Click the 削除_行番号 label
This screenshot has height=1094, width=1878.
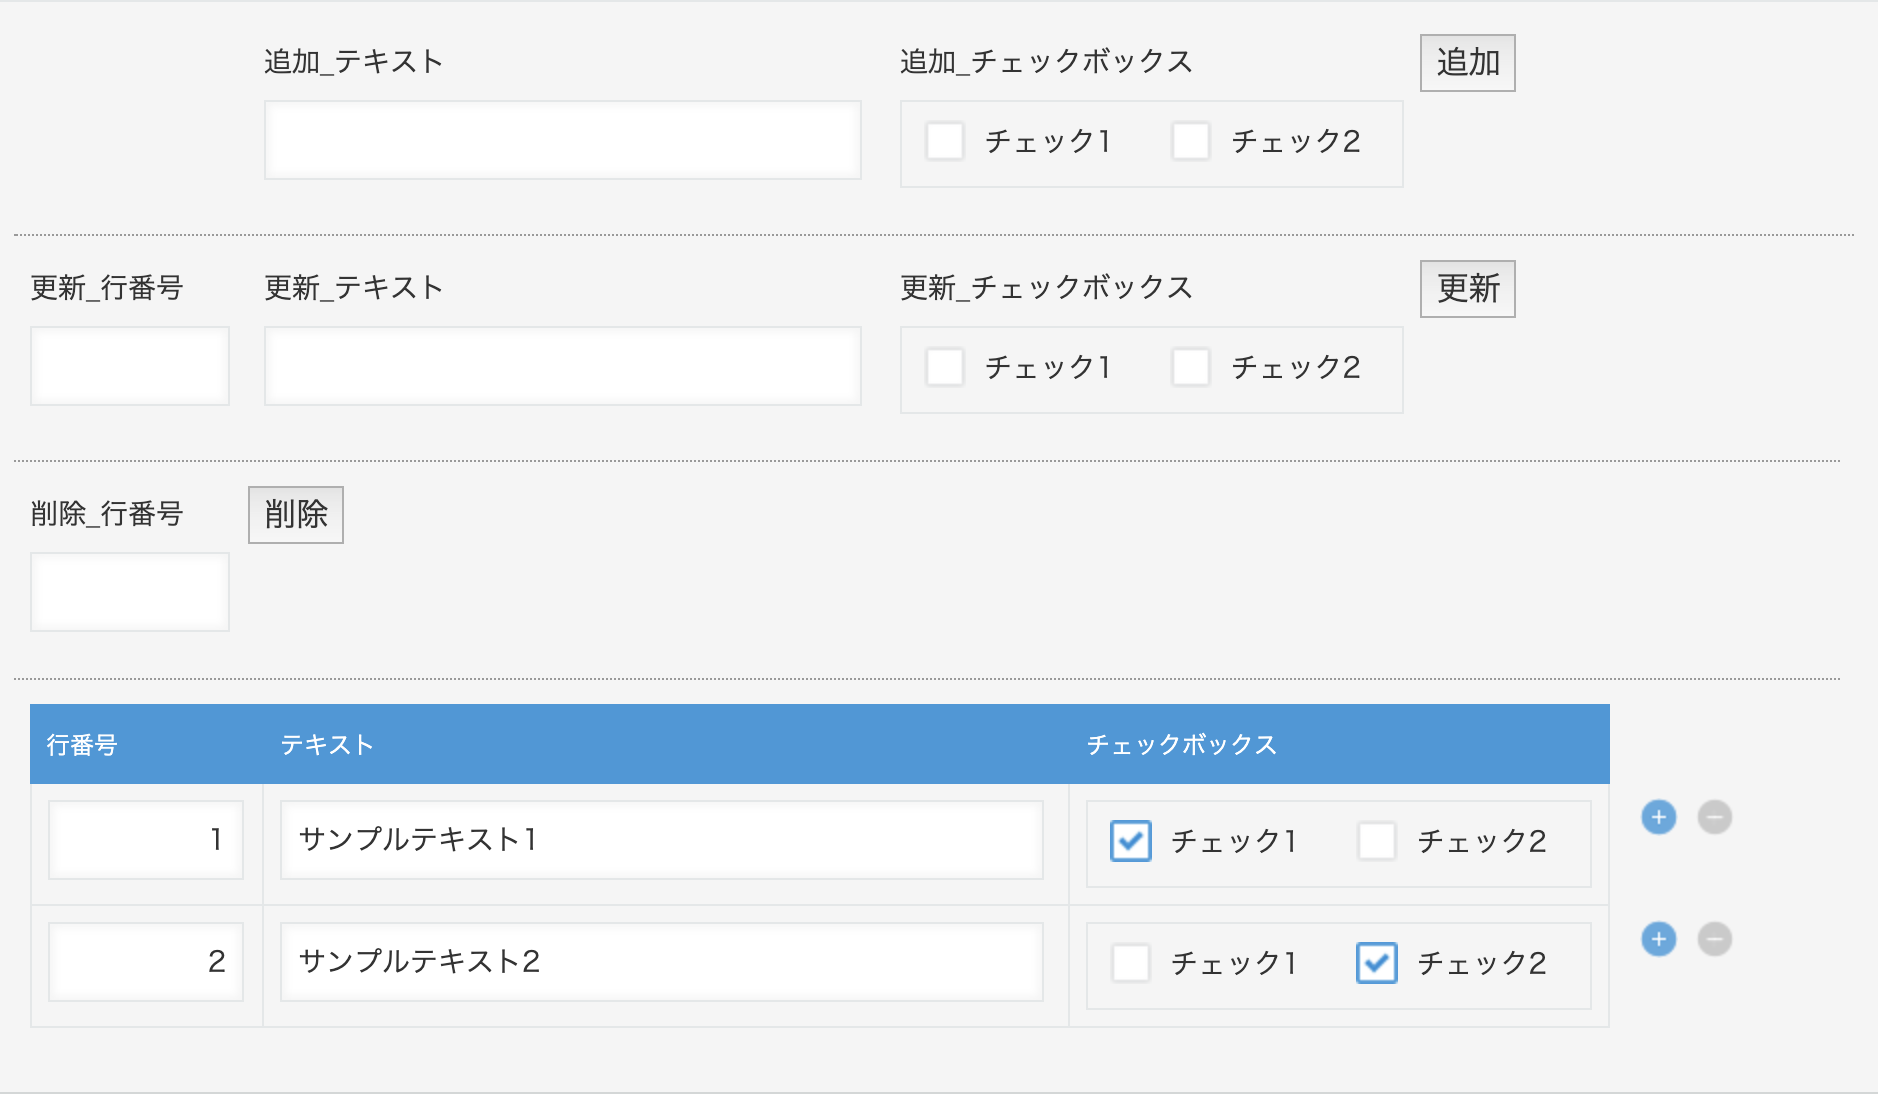[107, 514]
